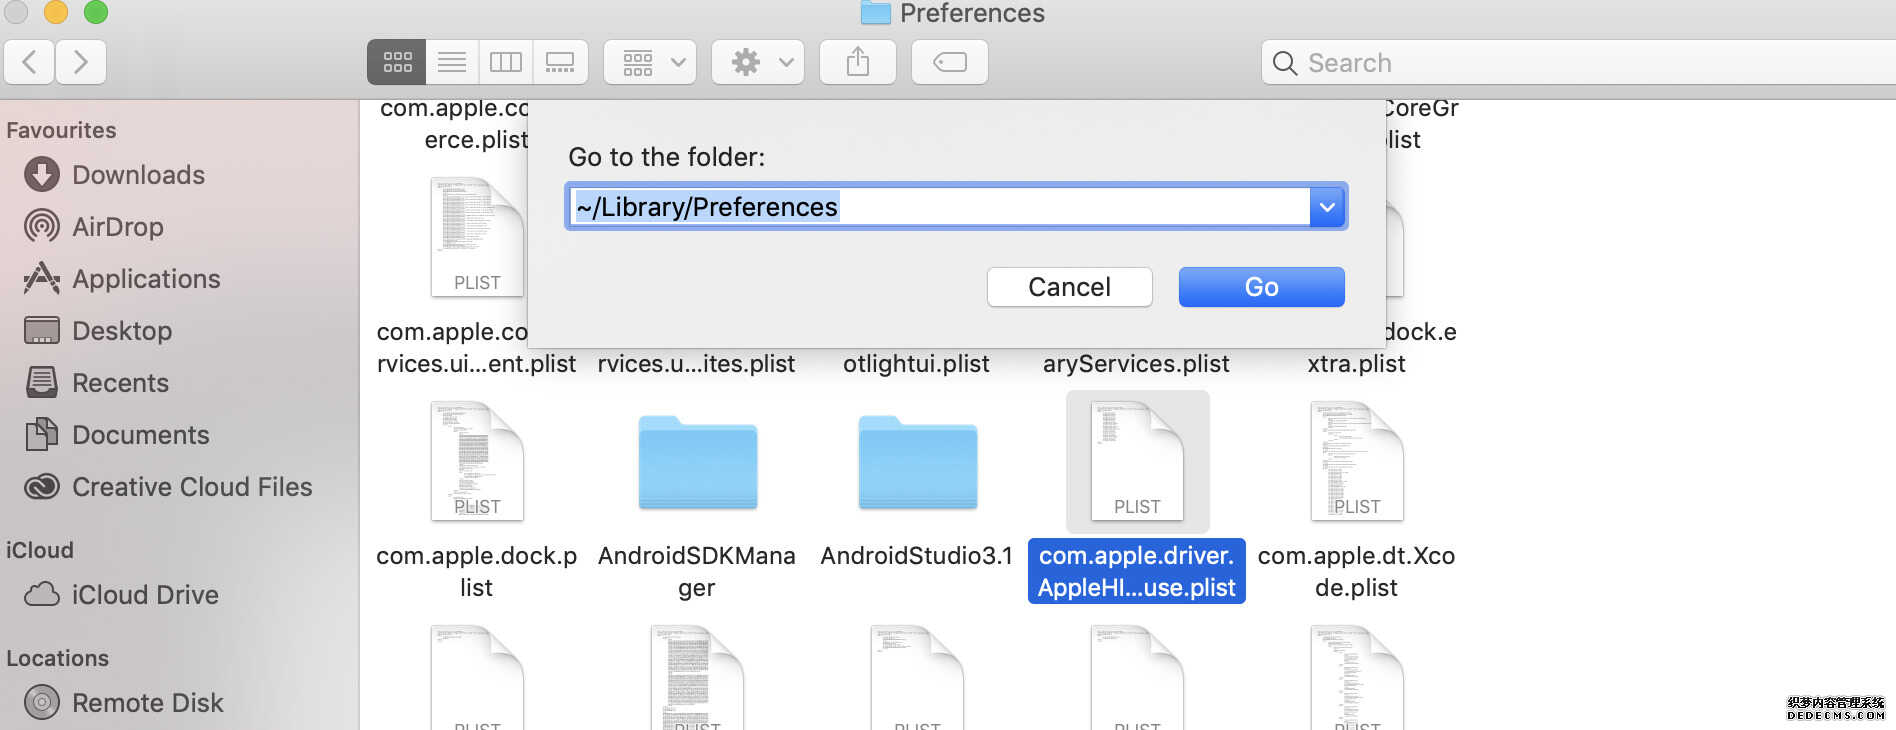The height and width of the screenshot is (730, 1896).
Task: Click the Finder Search field
Action: (1580, 63)
